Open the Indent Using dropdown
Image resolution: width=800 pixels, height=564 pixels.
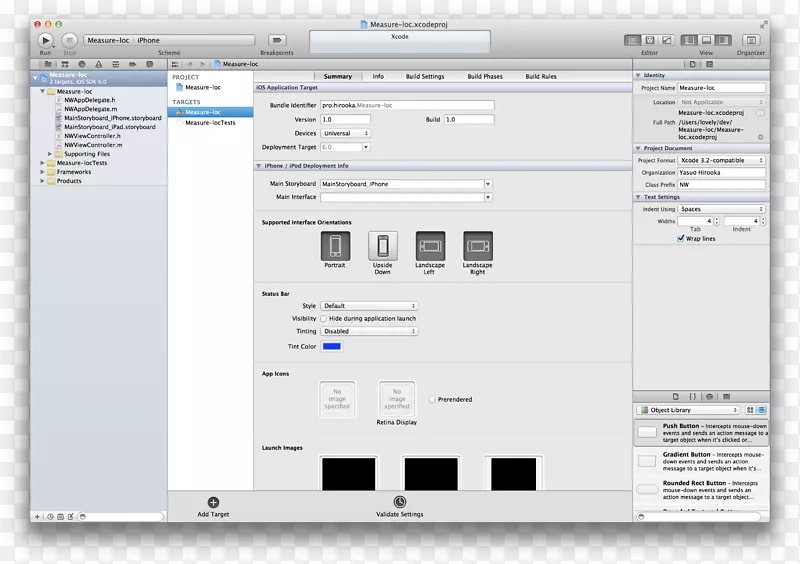click(x=721, y=209)
